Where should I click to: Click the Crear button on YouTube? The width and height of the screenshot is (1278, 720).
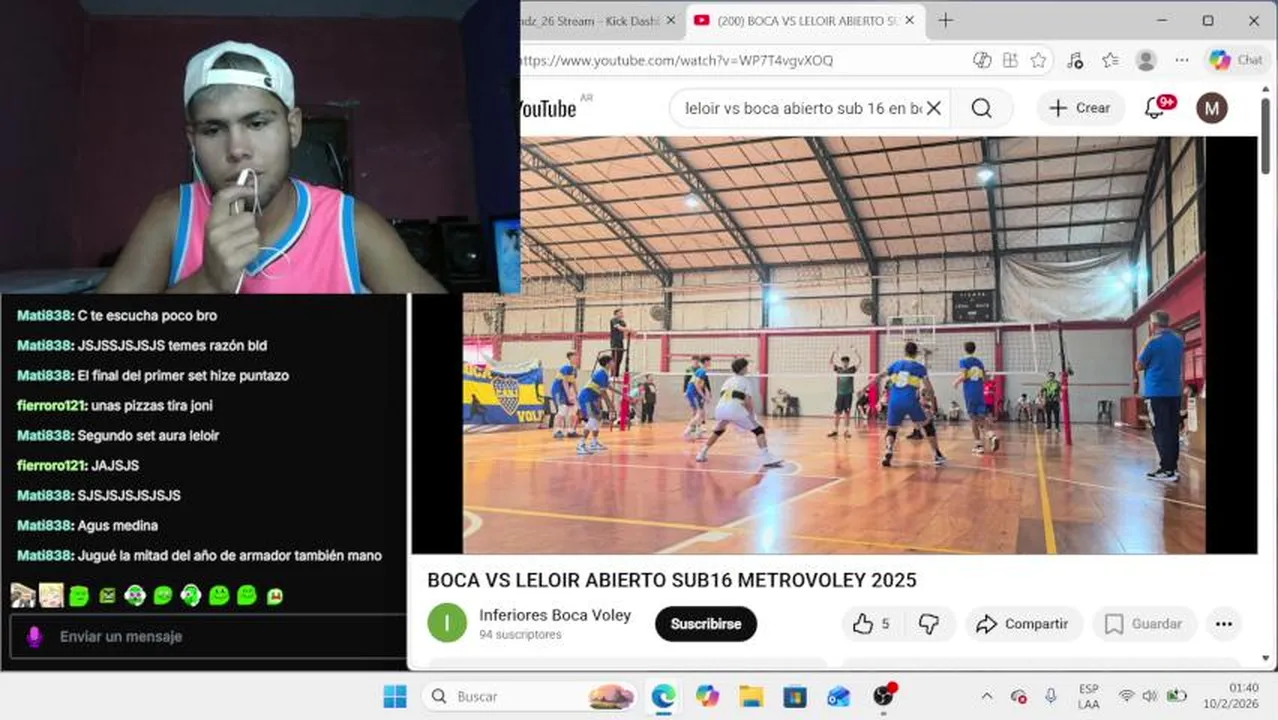(x=1080, y=108)
